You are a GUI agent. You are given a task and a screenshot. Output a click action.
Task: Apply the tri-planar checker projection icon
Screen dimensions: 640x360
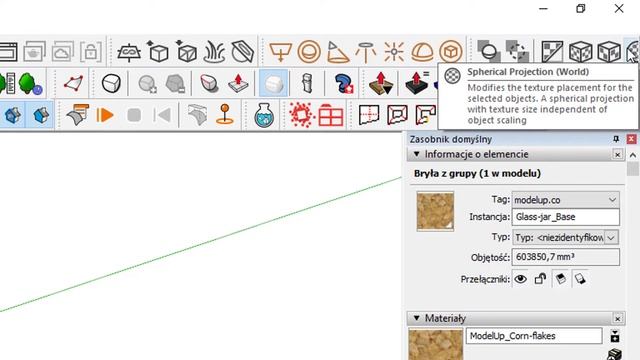(x=552, y=52)
